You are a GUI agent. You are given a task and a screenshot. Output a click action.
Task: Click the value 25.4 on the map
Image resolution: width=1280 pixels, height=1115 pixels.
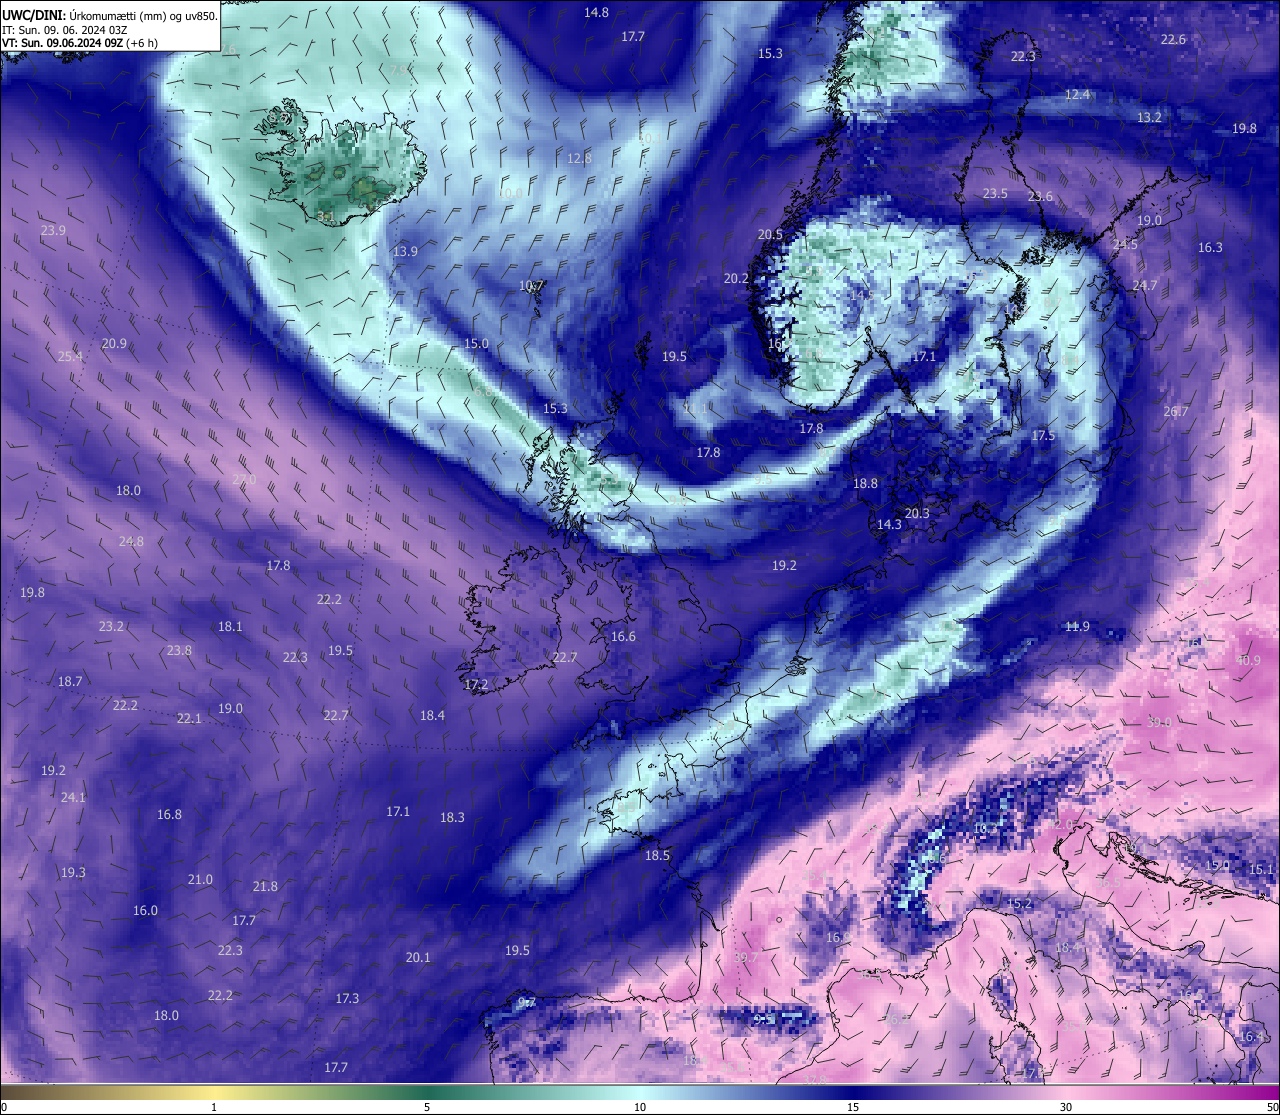(x=70, y=357)
